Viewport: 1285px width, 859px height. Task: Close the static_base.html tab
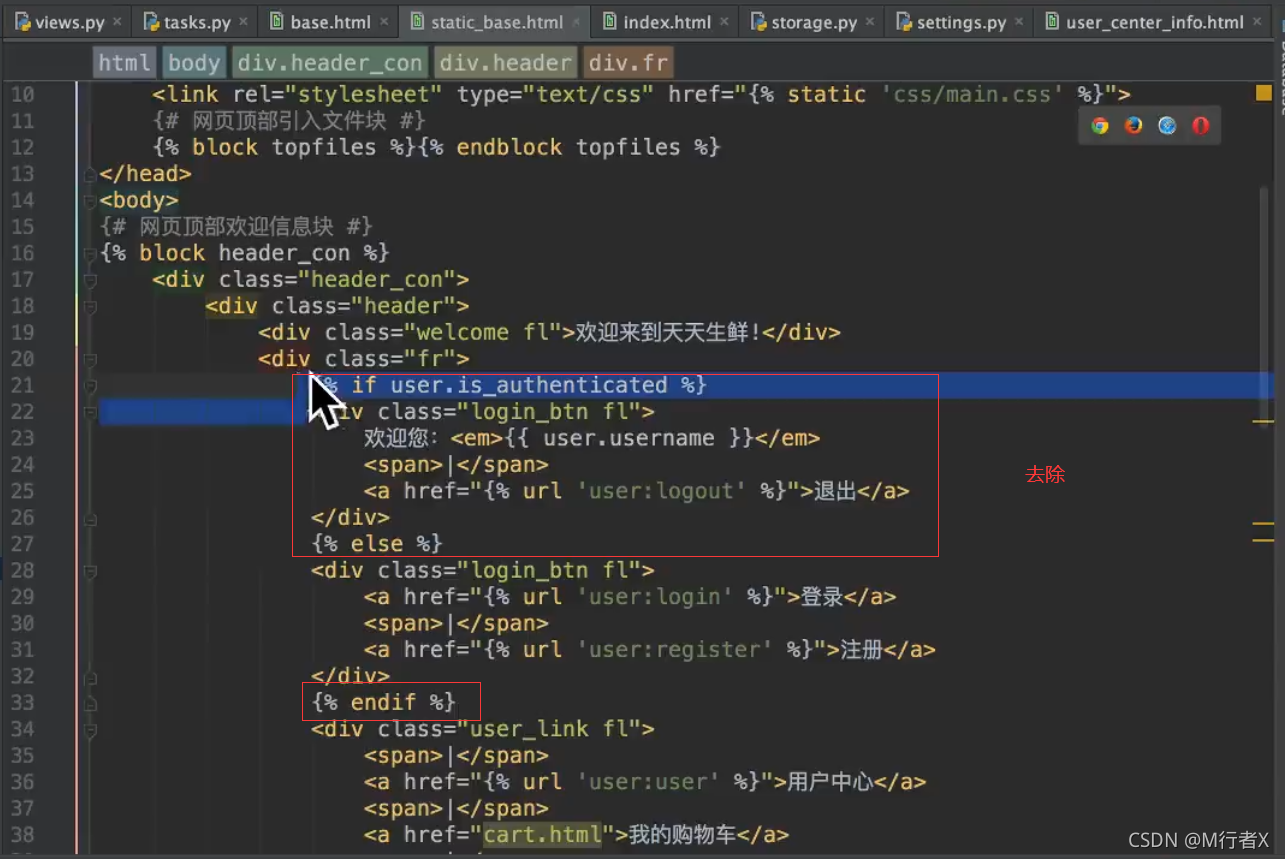click(577, 22)
